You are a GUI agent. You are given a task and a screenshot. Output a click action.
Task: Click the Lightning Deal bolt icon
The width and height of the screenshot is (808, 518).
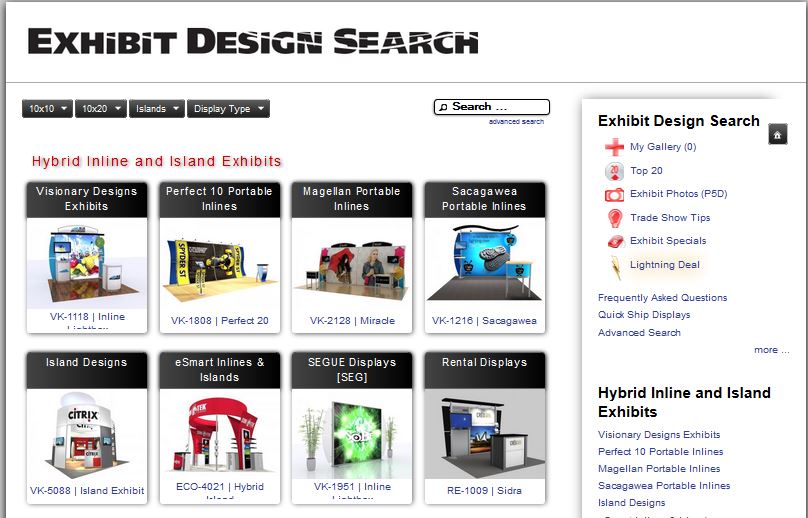(x=614, y=266)
